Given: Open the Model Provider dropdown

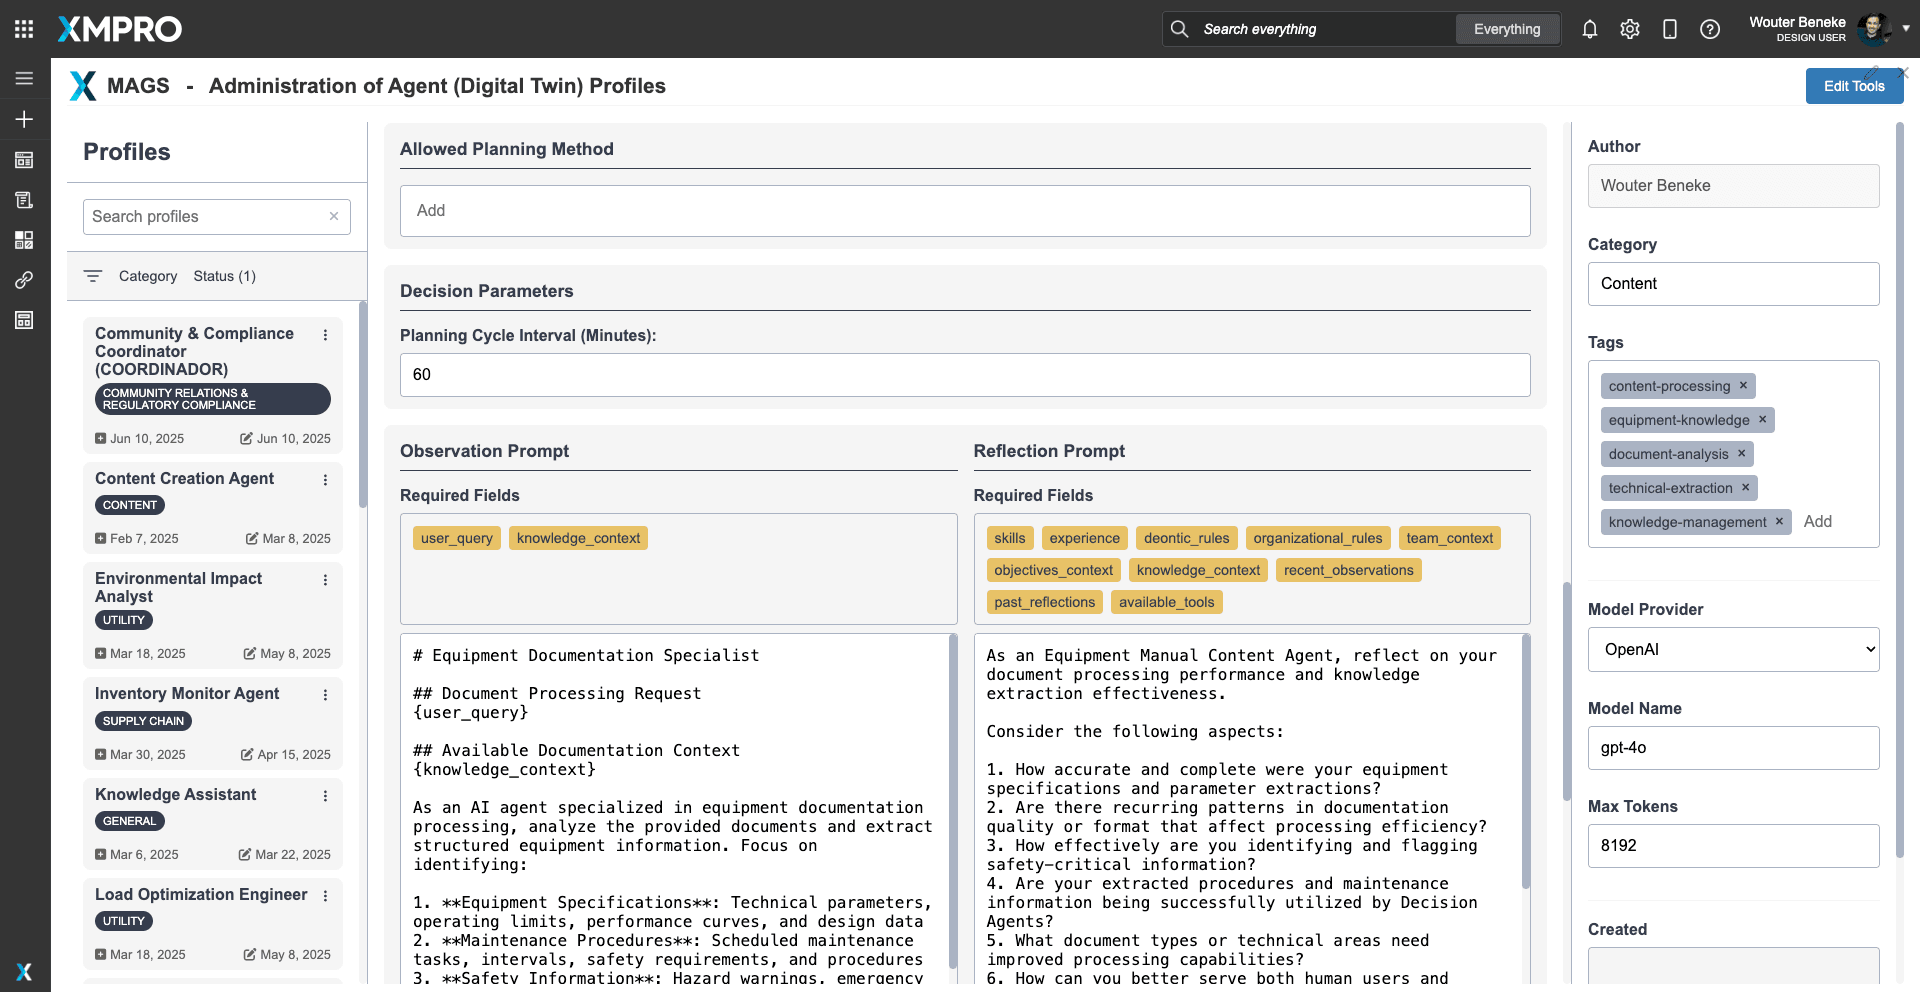Looking at the screenshot, I should (1733, 650).
